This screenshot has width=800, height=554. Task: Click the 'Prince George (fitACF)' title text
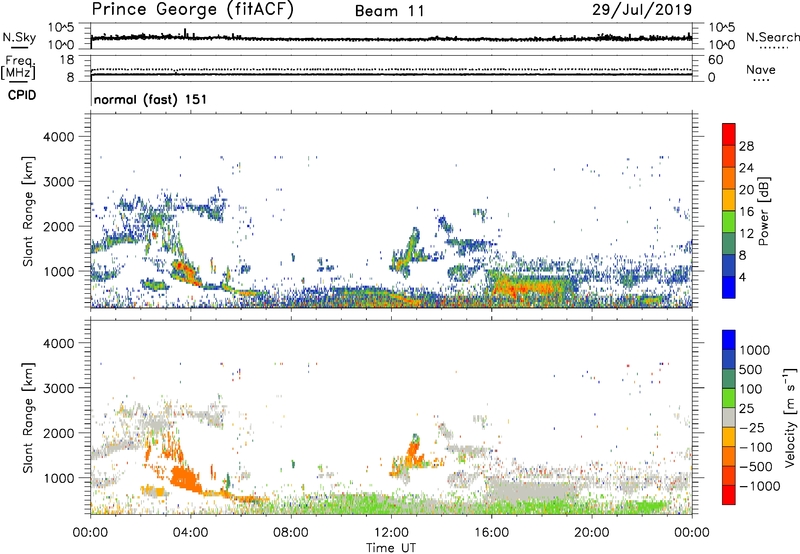click(193, 10)
